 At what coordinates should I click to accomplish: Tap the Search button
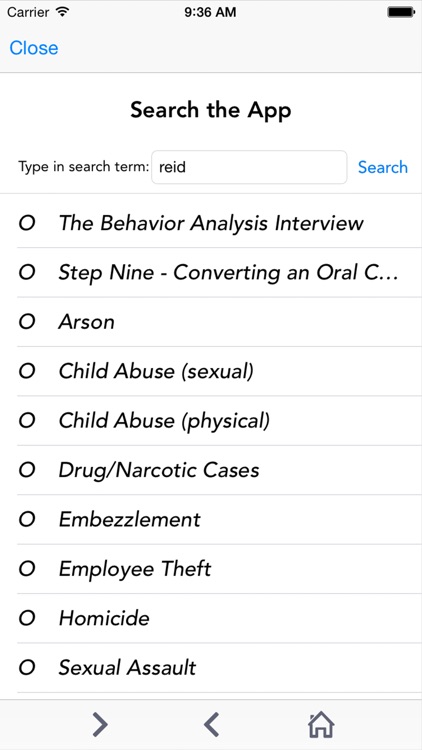383,167
